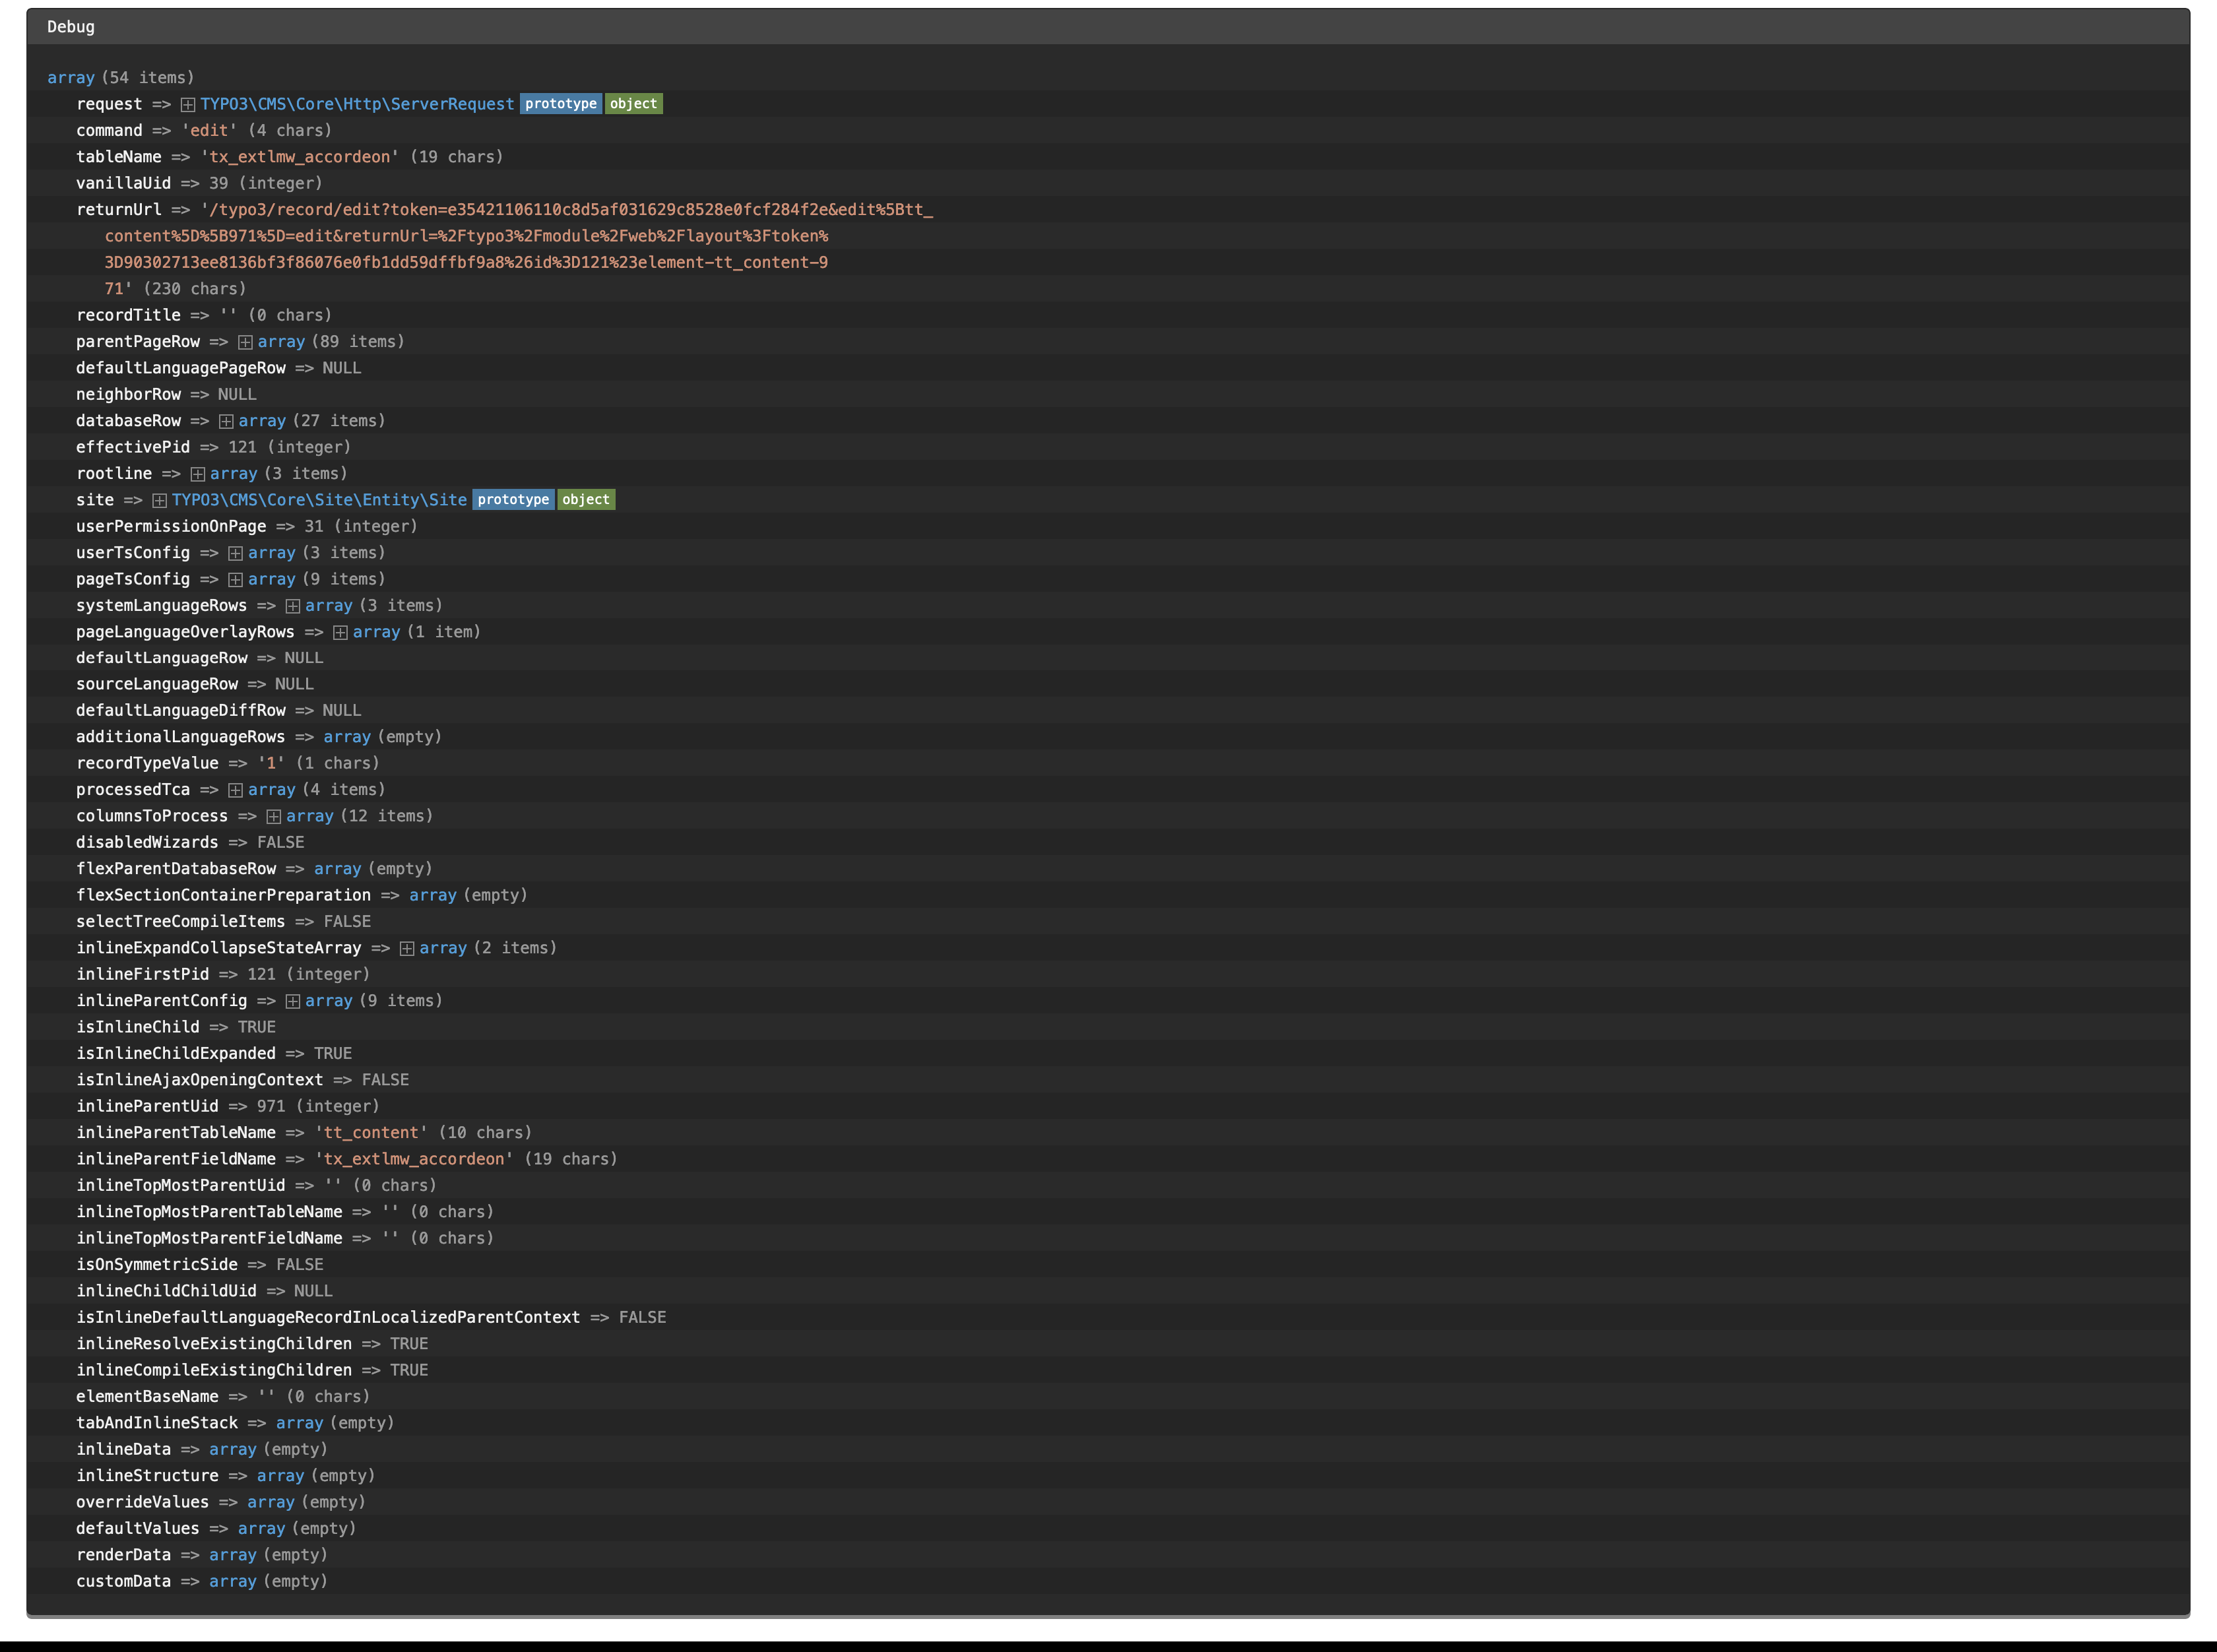Viewport: 2217px width, 1652px height.
Task: Click the tabAndInlineStack key
Action: (157, 1423)
